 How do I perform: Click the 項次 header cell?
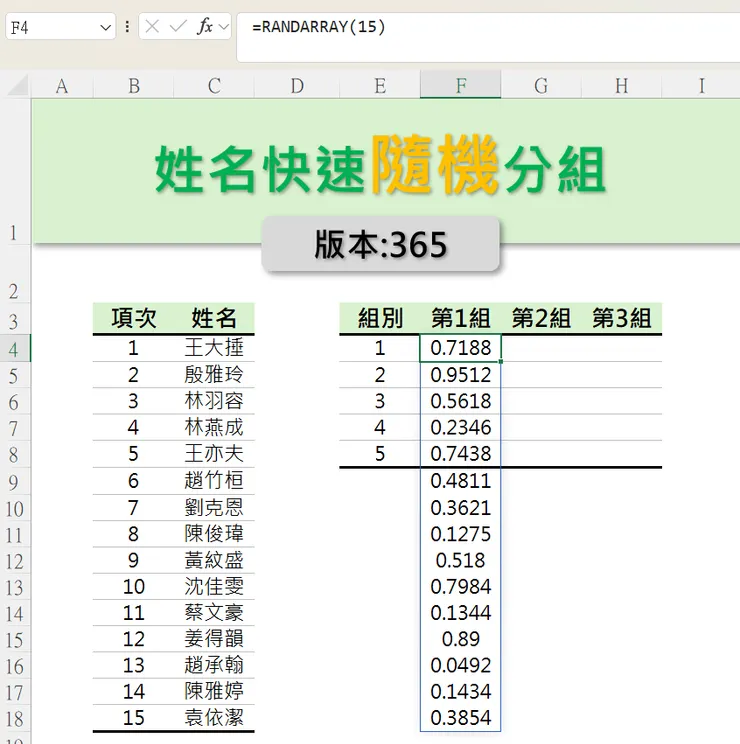pyautogui.click(x=134, y=318)
